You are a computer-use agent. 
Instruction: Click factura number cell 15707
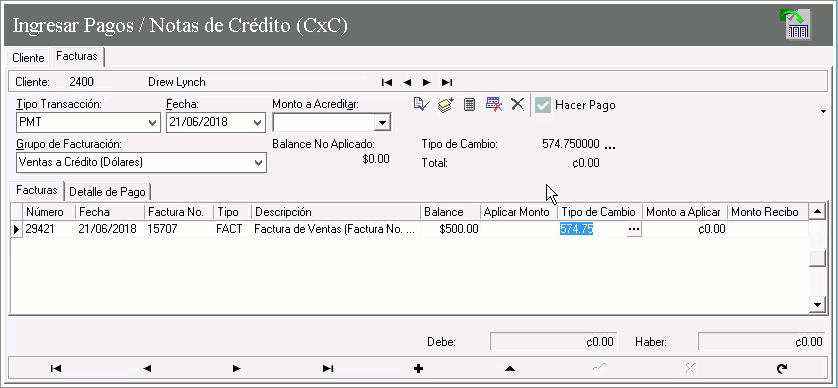coord(179,229)
